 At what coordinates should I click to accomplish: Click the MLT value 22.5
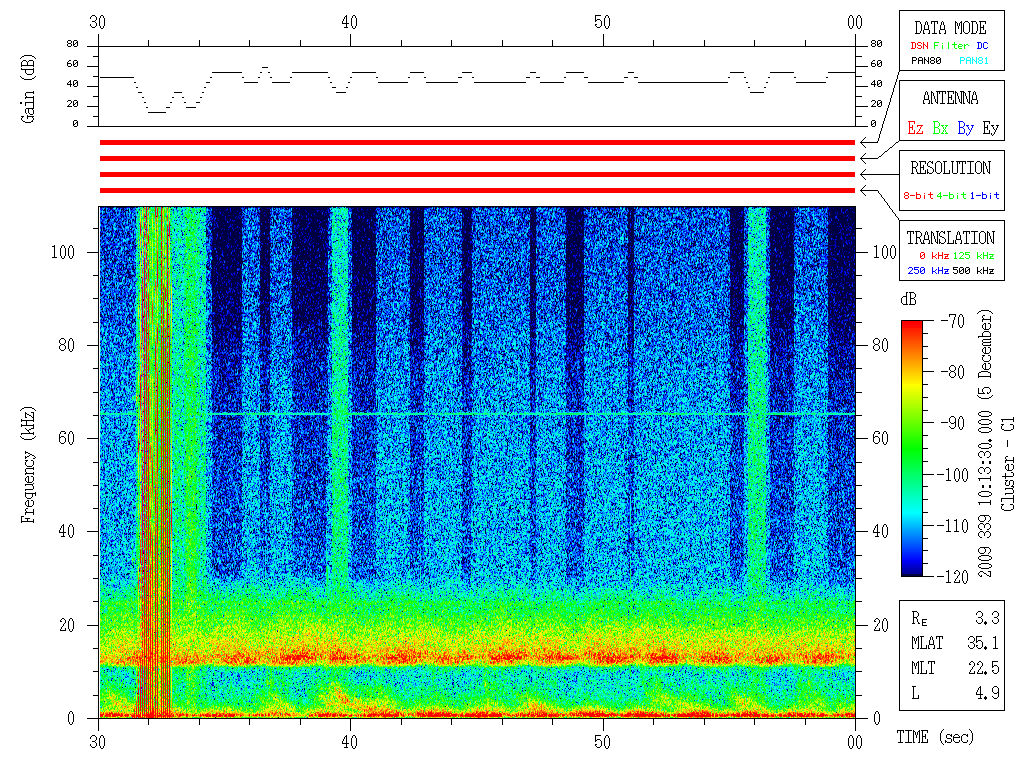click(983, 668)
